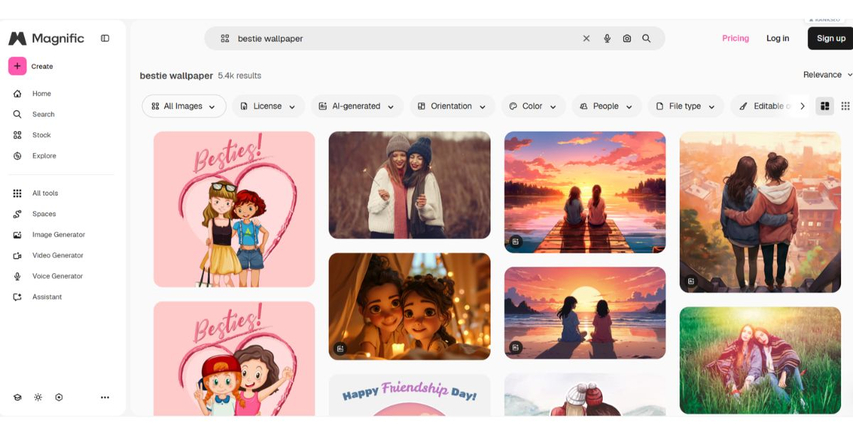This screenshot has width=853, height=448.
Task: Open the Pricing link
Action: coord(735,38)
